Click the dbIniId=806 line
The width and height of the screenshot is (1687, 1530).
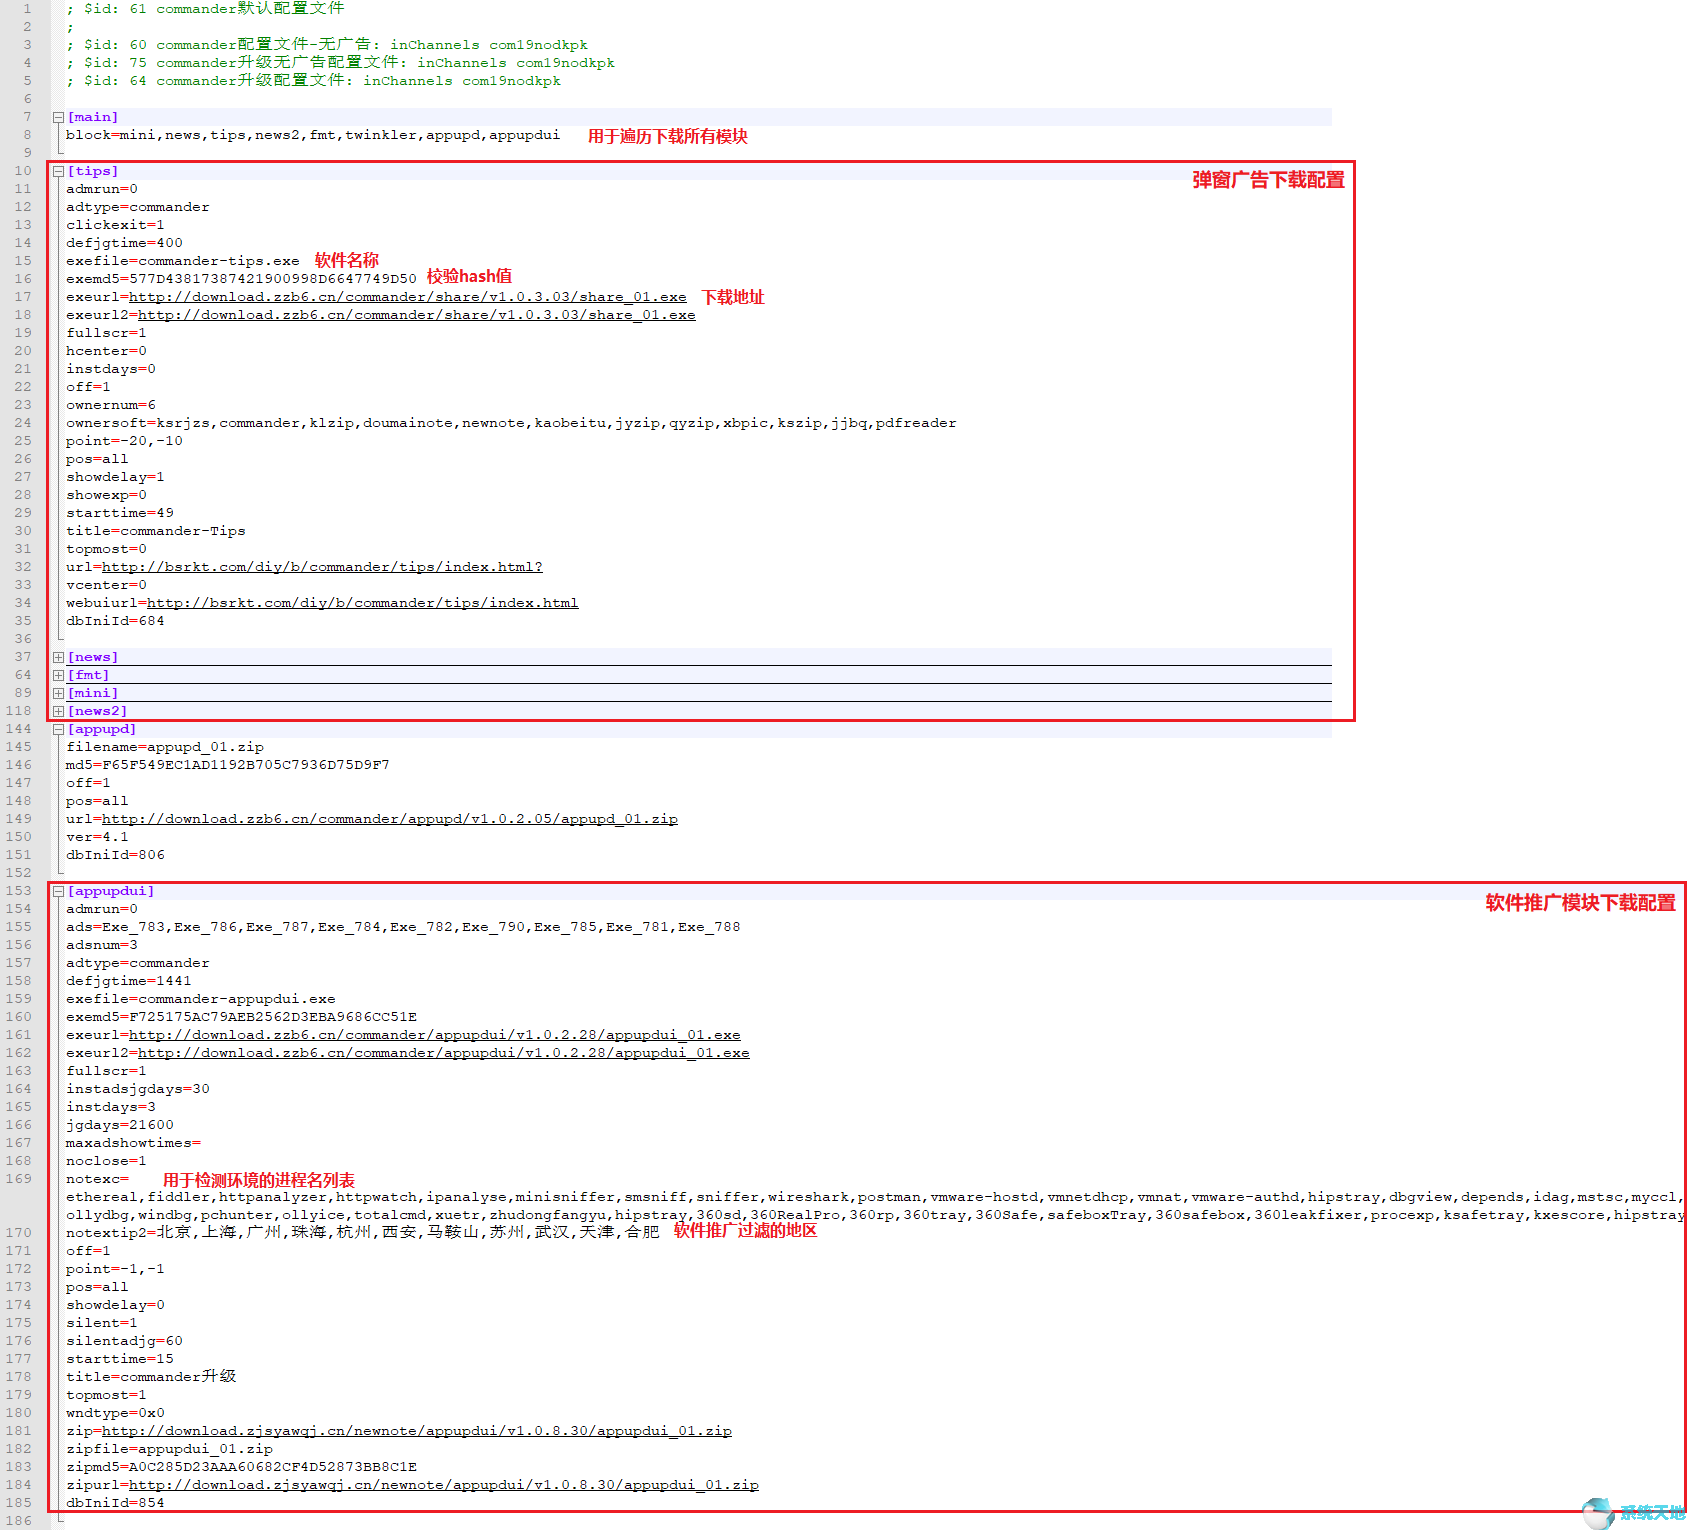tap(115, 855)
